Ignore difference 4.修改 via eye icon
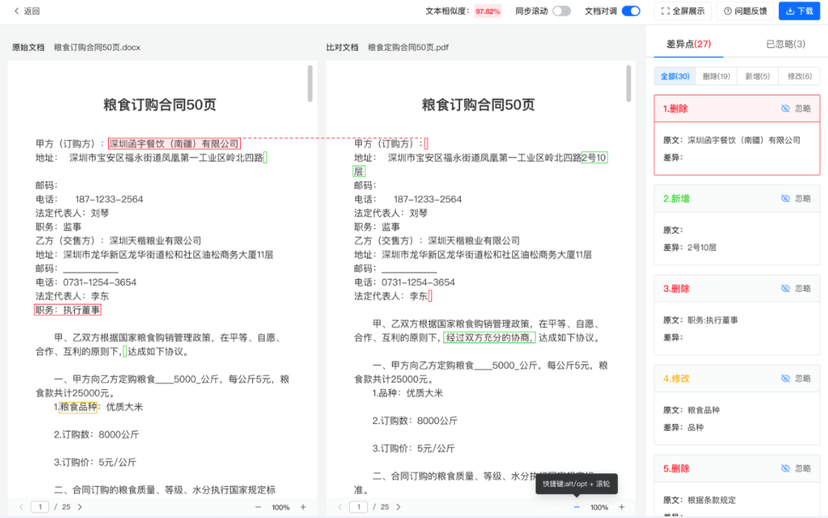 pos(786,379)
